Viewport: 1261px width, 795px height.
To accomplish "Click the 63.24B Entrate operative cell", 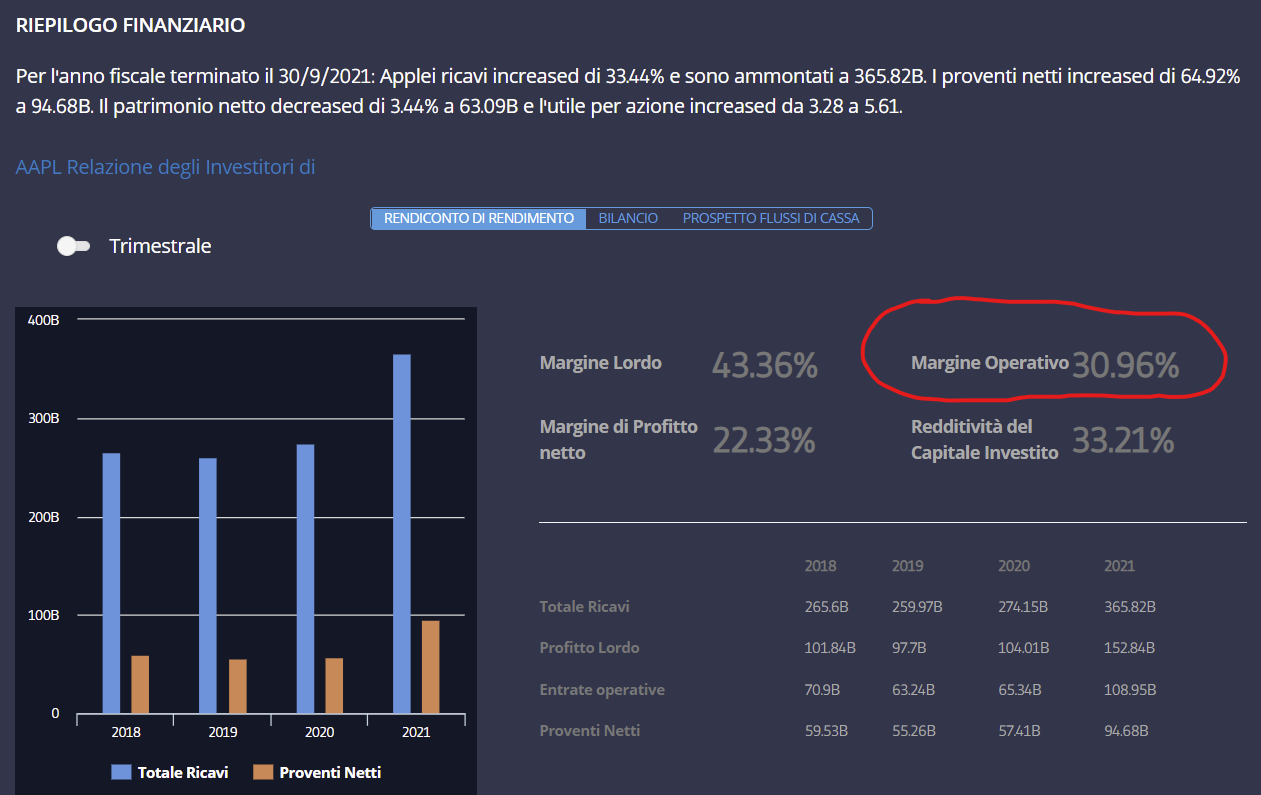I will point(914,690).
